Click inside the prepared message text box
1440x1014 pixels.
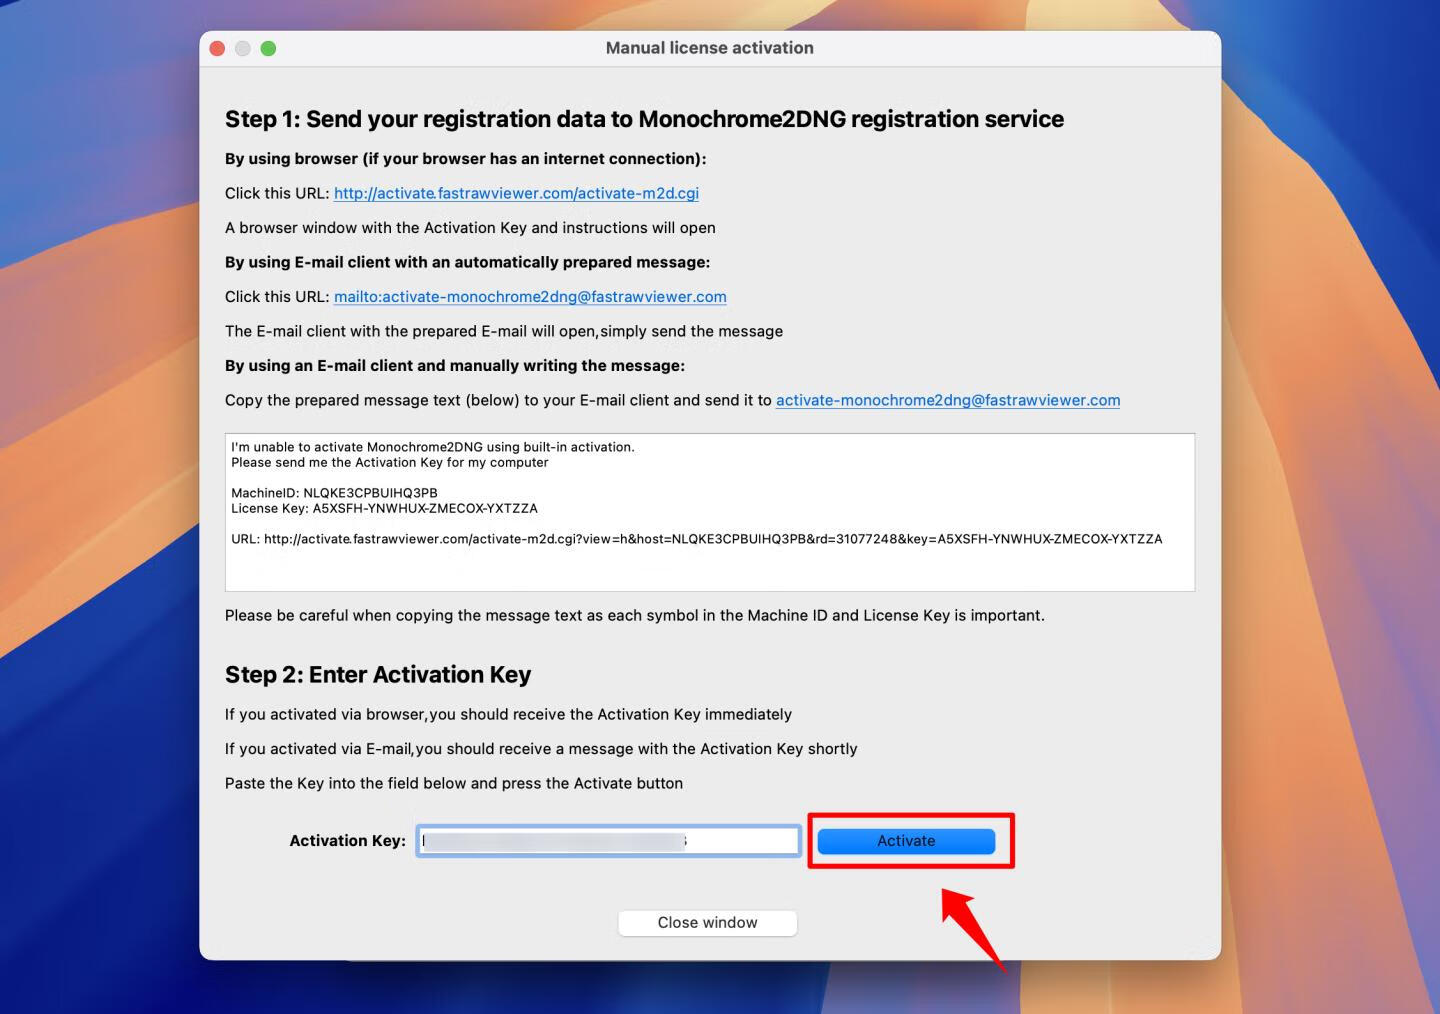click(x=710, y=512)
